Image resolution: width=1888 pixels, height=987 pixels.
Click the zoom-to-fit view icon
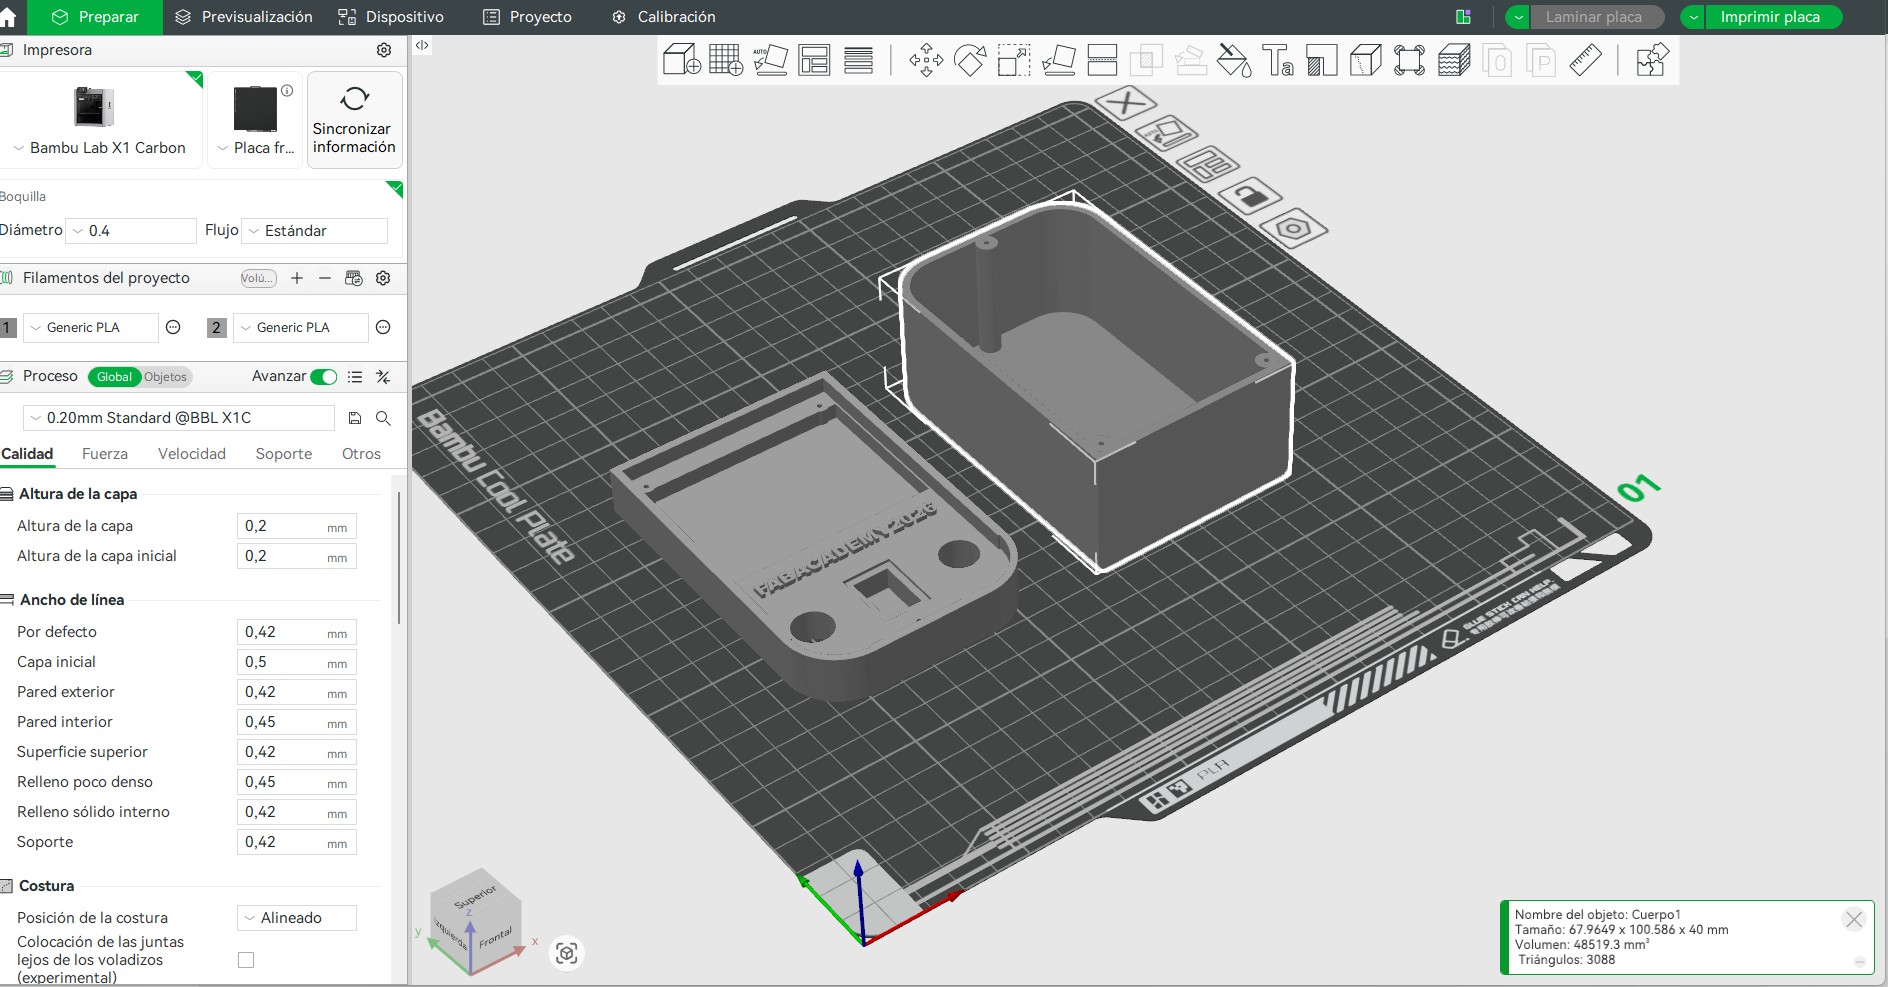(567, 953)
